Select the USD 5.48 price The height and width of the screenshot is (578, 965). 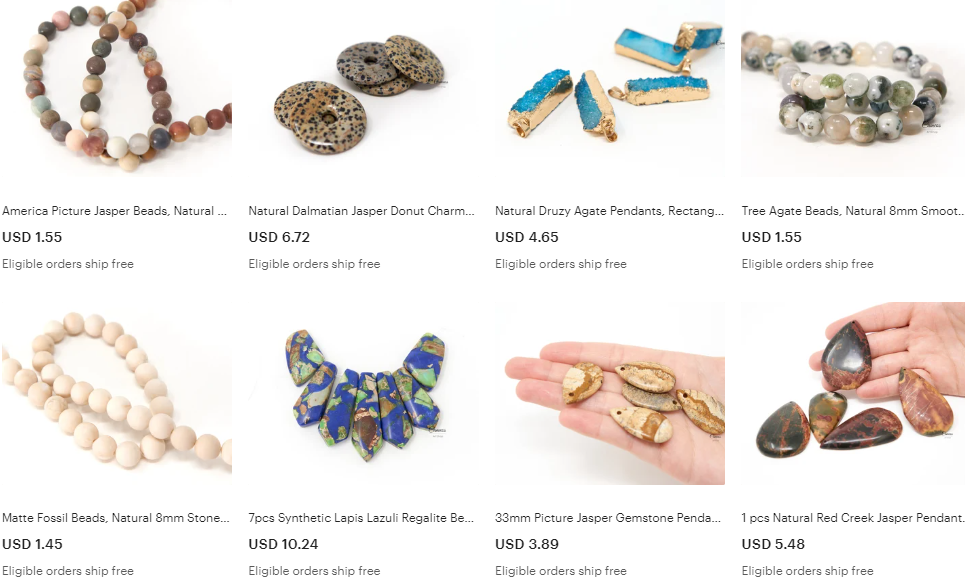[x=773, y=544]
